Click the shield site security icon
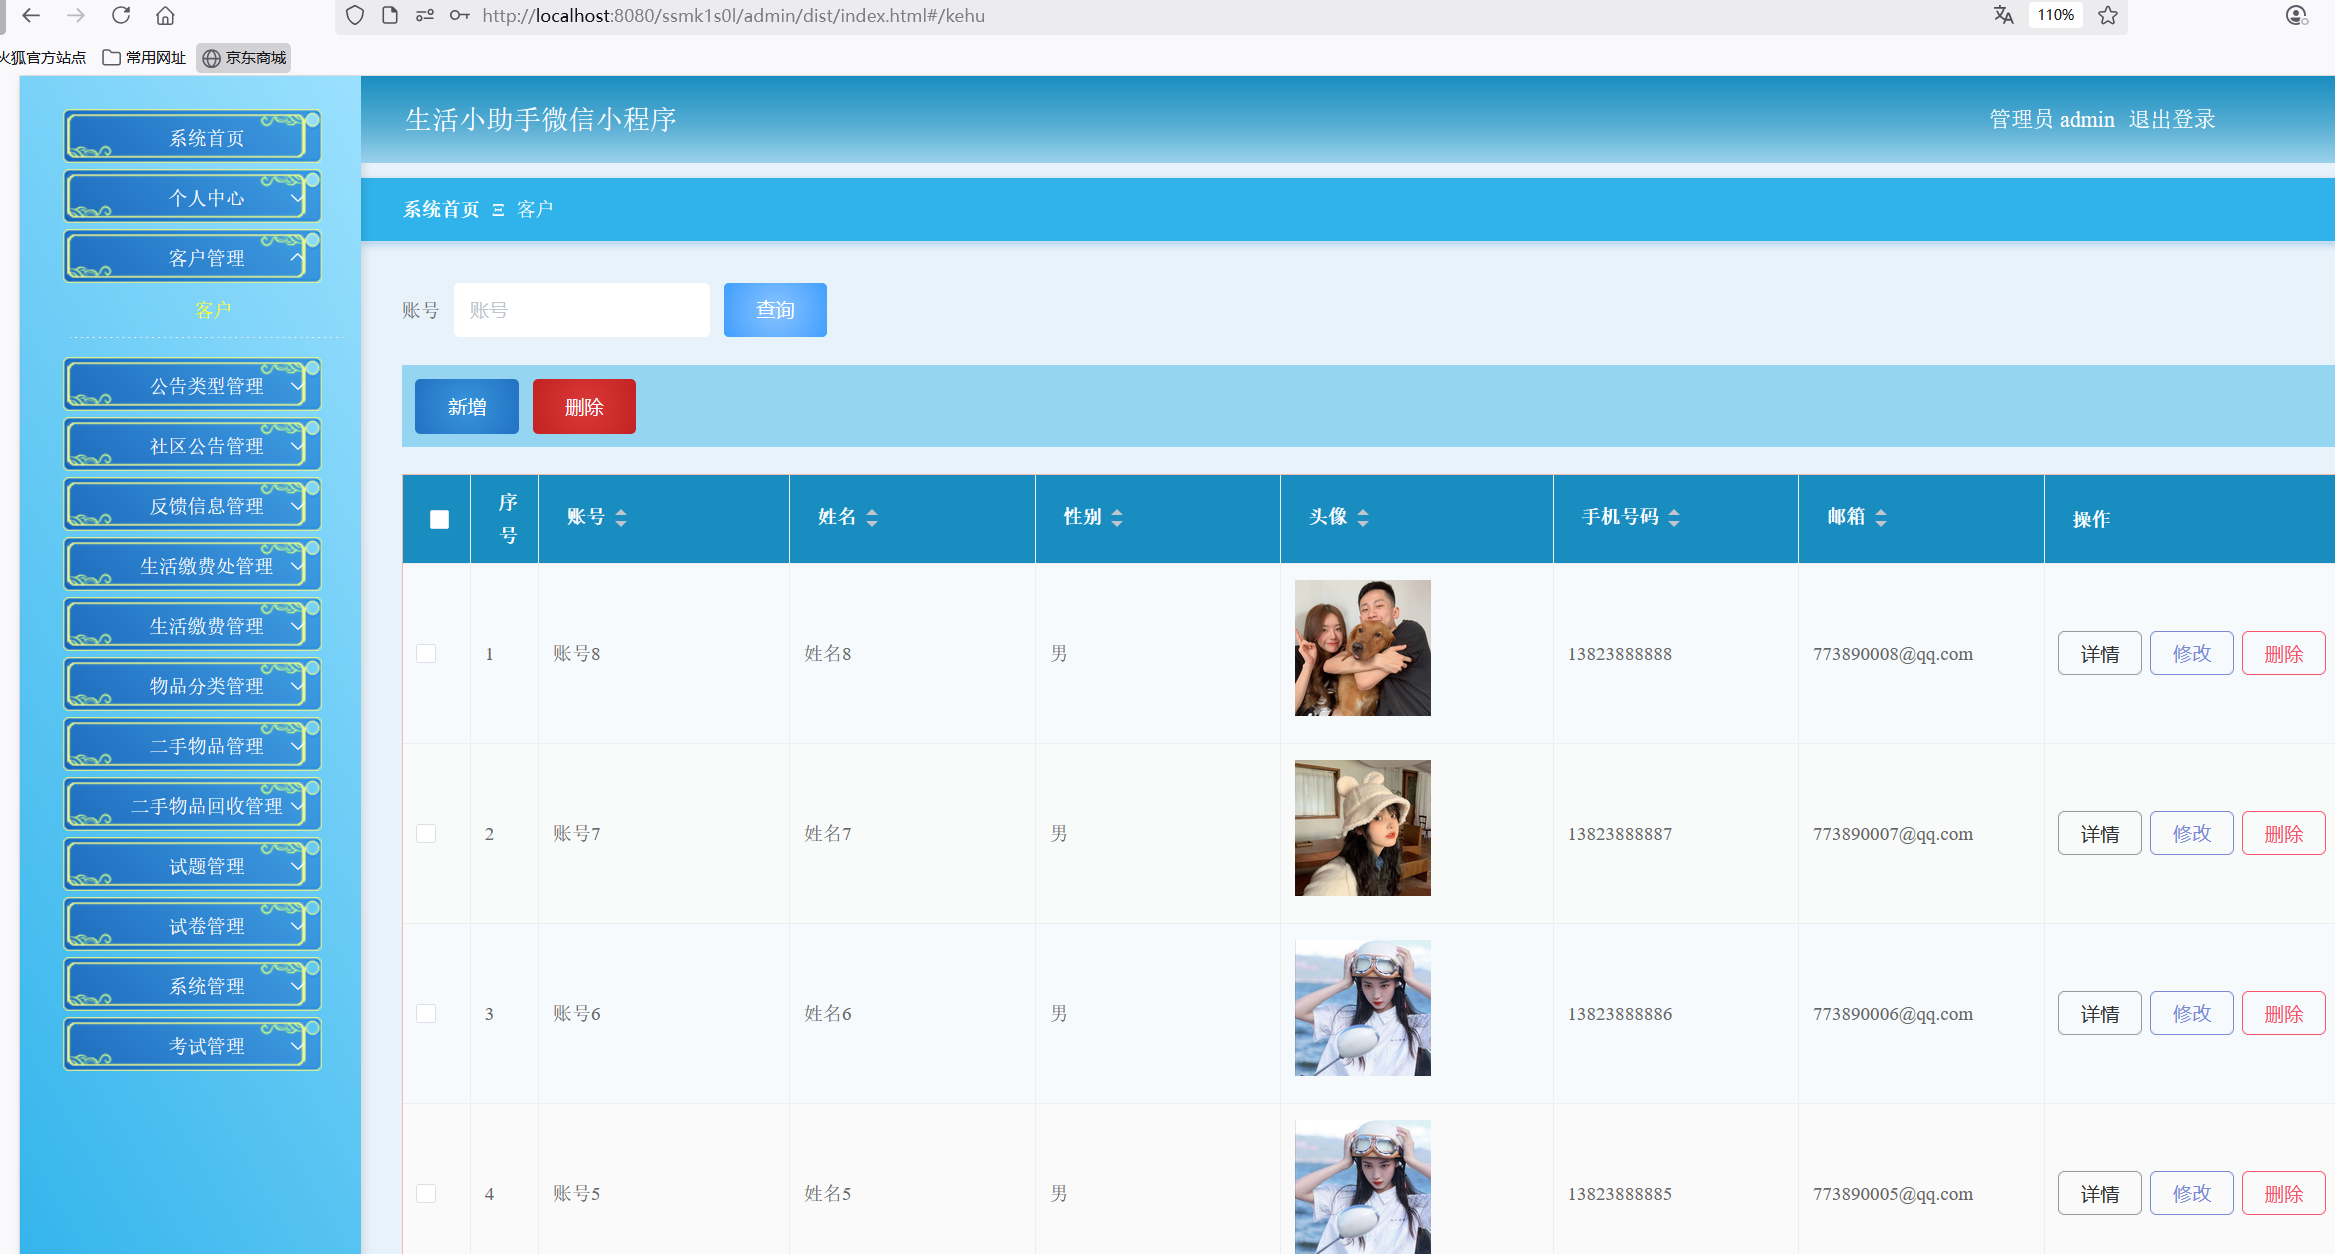Image resolution: width=2335 pixels, height=1254 pixels. tap(355, 15)
